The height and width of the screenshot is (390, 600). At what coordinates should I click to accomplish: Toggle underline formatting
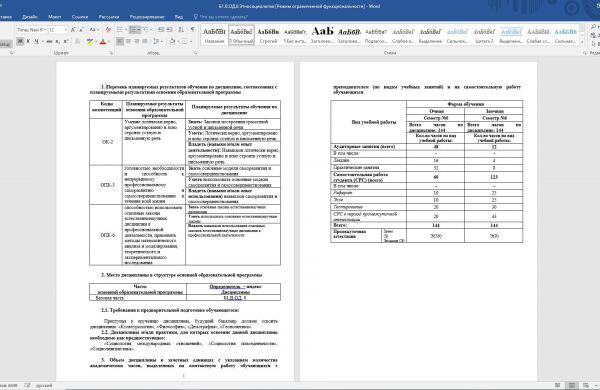coord(36,41)
